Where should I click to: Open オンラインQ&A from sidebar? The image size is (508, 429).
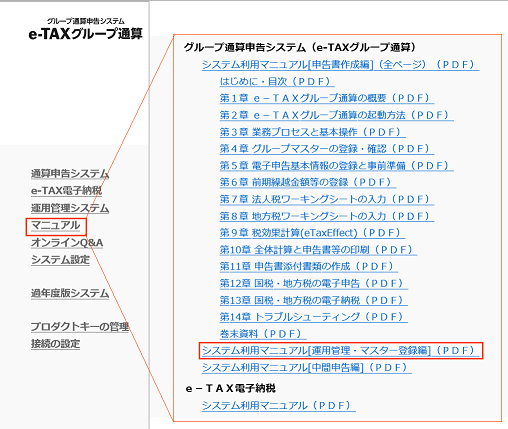(67, 243)
